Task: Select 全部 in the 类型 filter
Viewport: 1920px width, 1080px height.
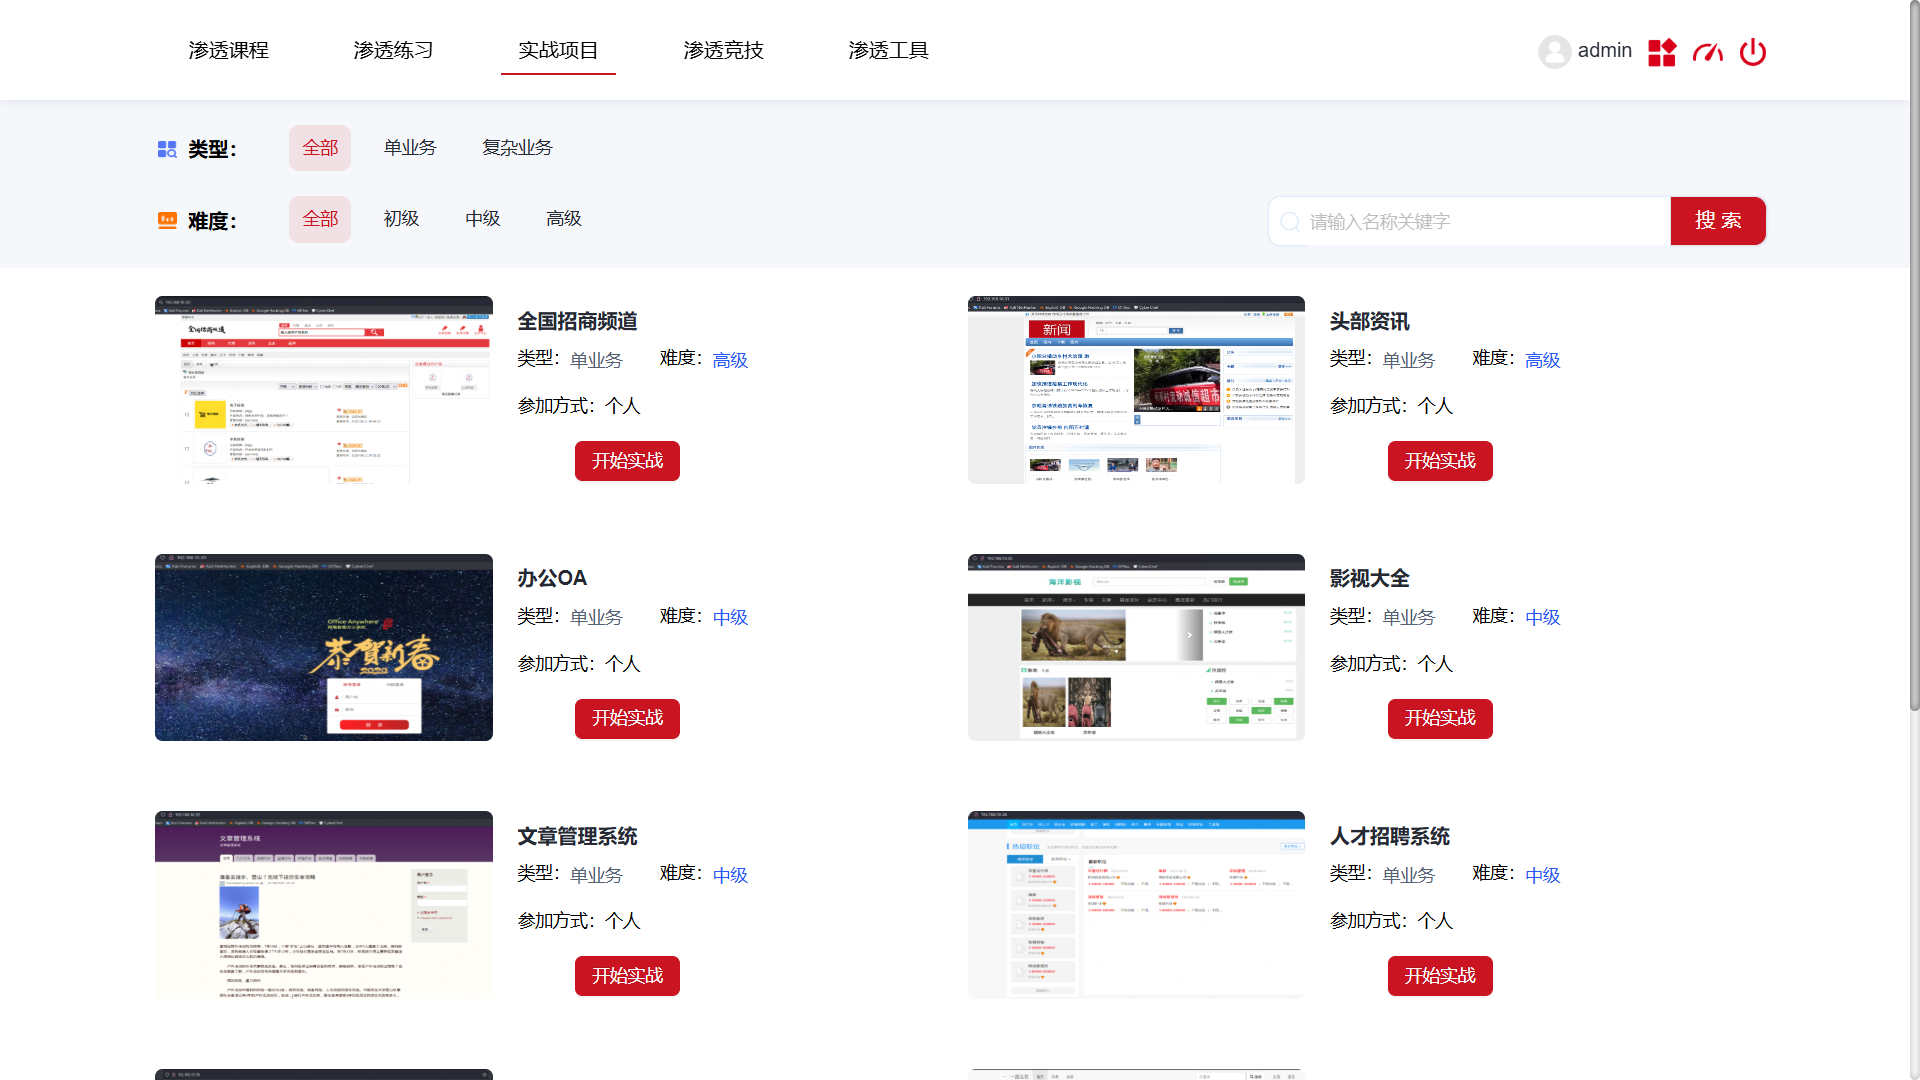Action: click(320, 148)
